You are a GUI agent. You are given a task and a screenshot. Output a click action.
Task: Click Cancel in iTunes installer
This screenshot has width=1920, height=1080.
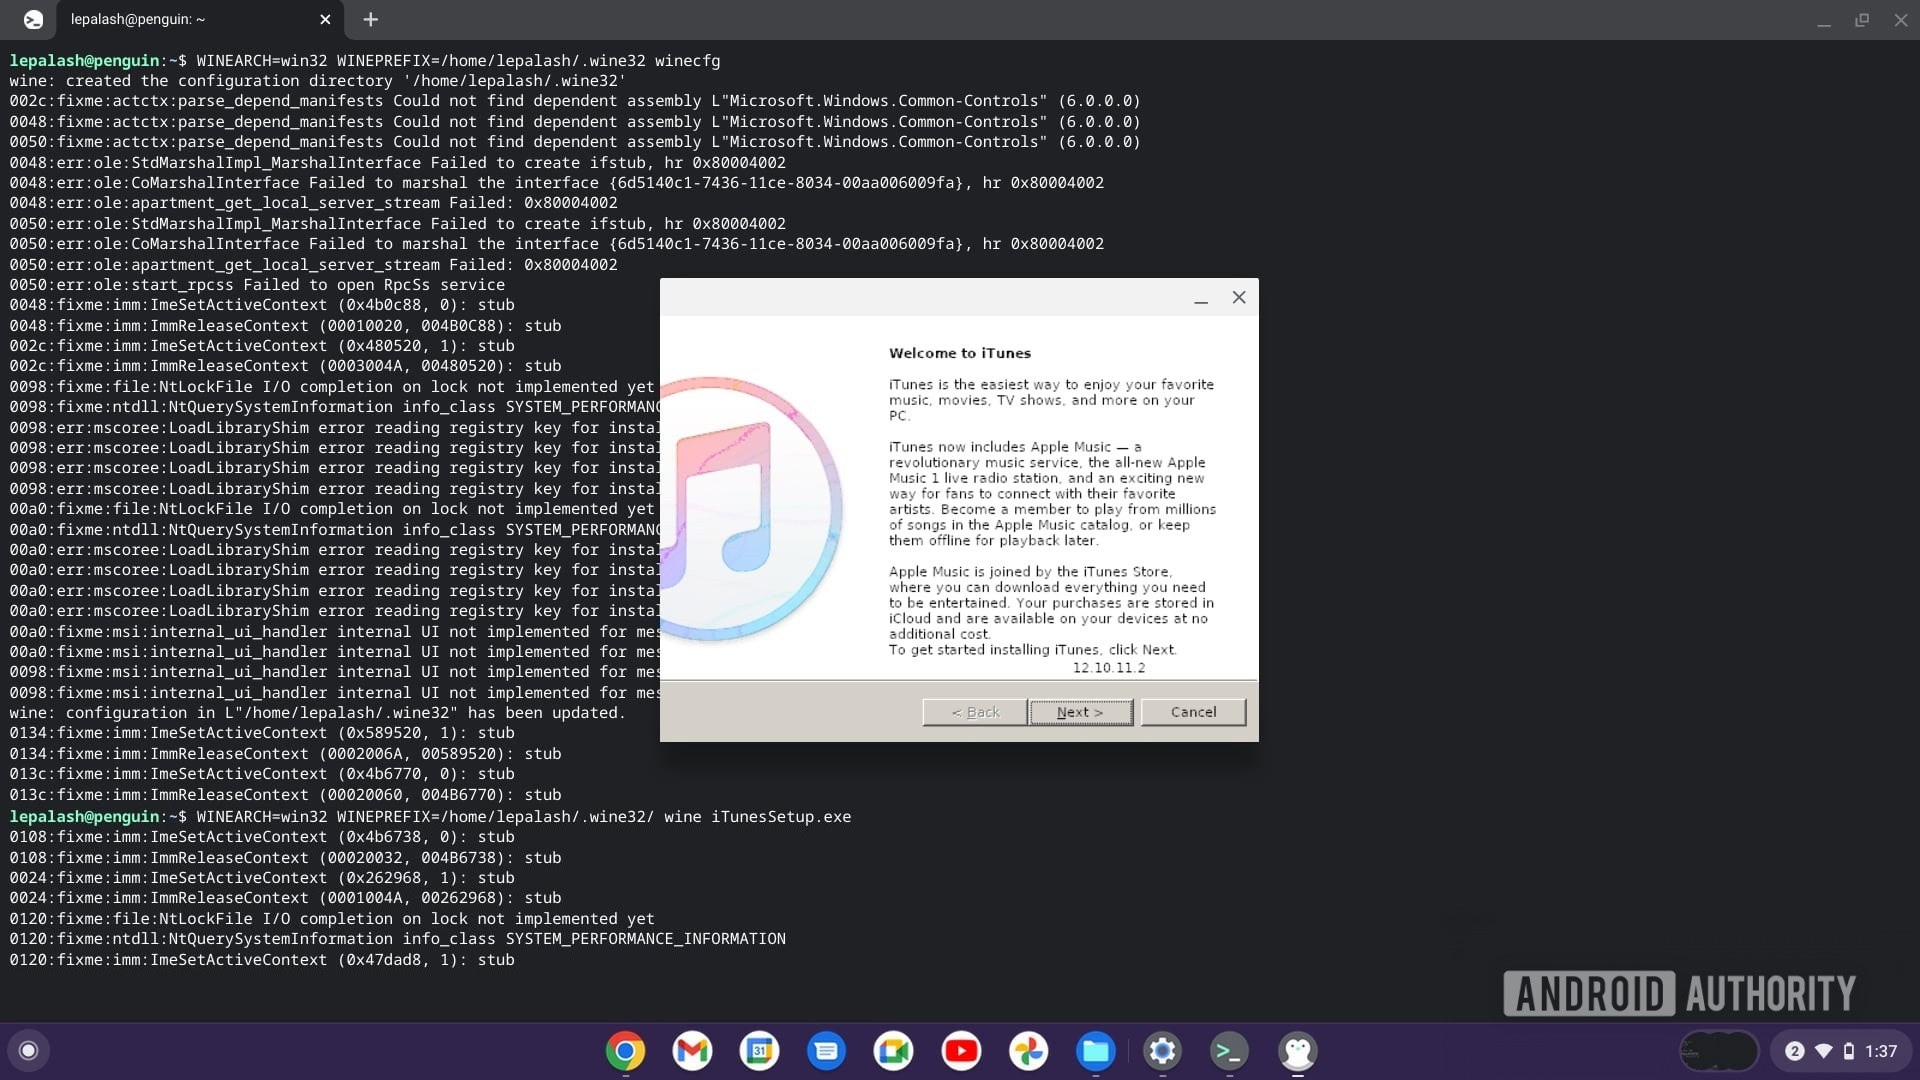1193,712
